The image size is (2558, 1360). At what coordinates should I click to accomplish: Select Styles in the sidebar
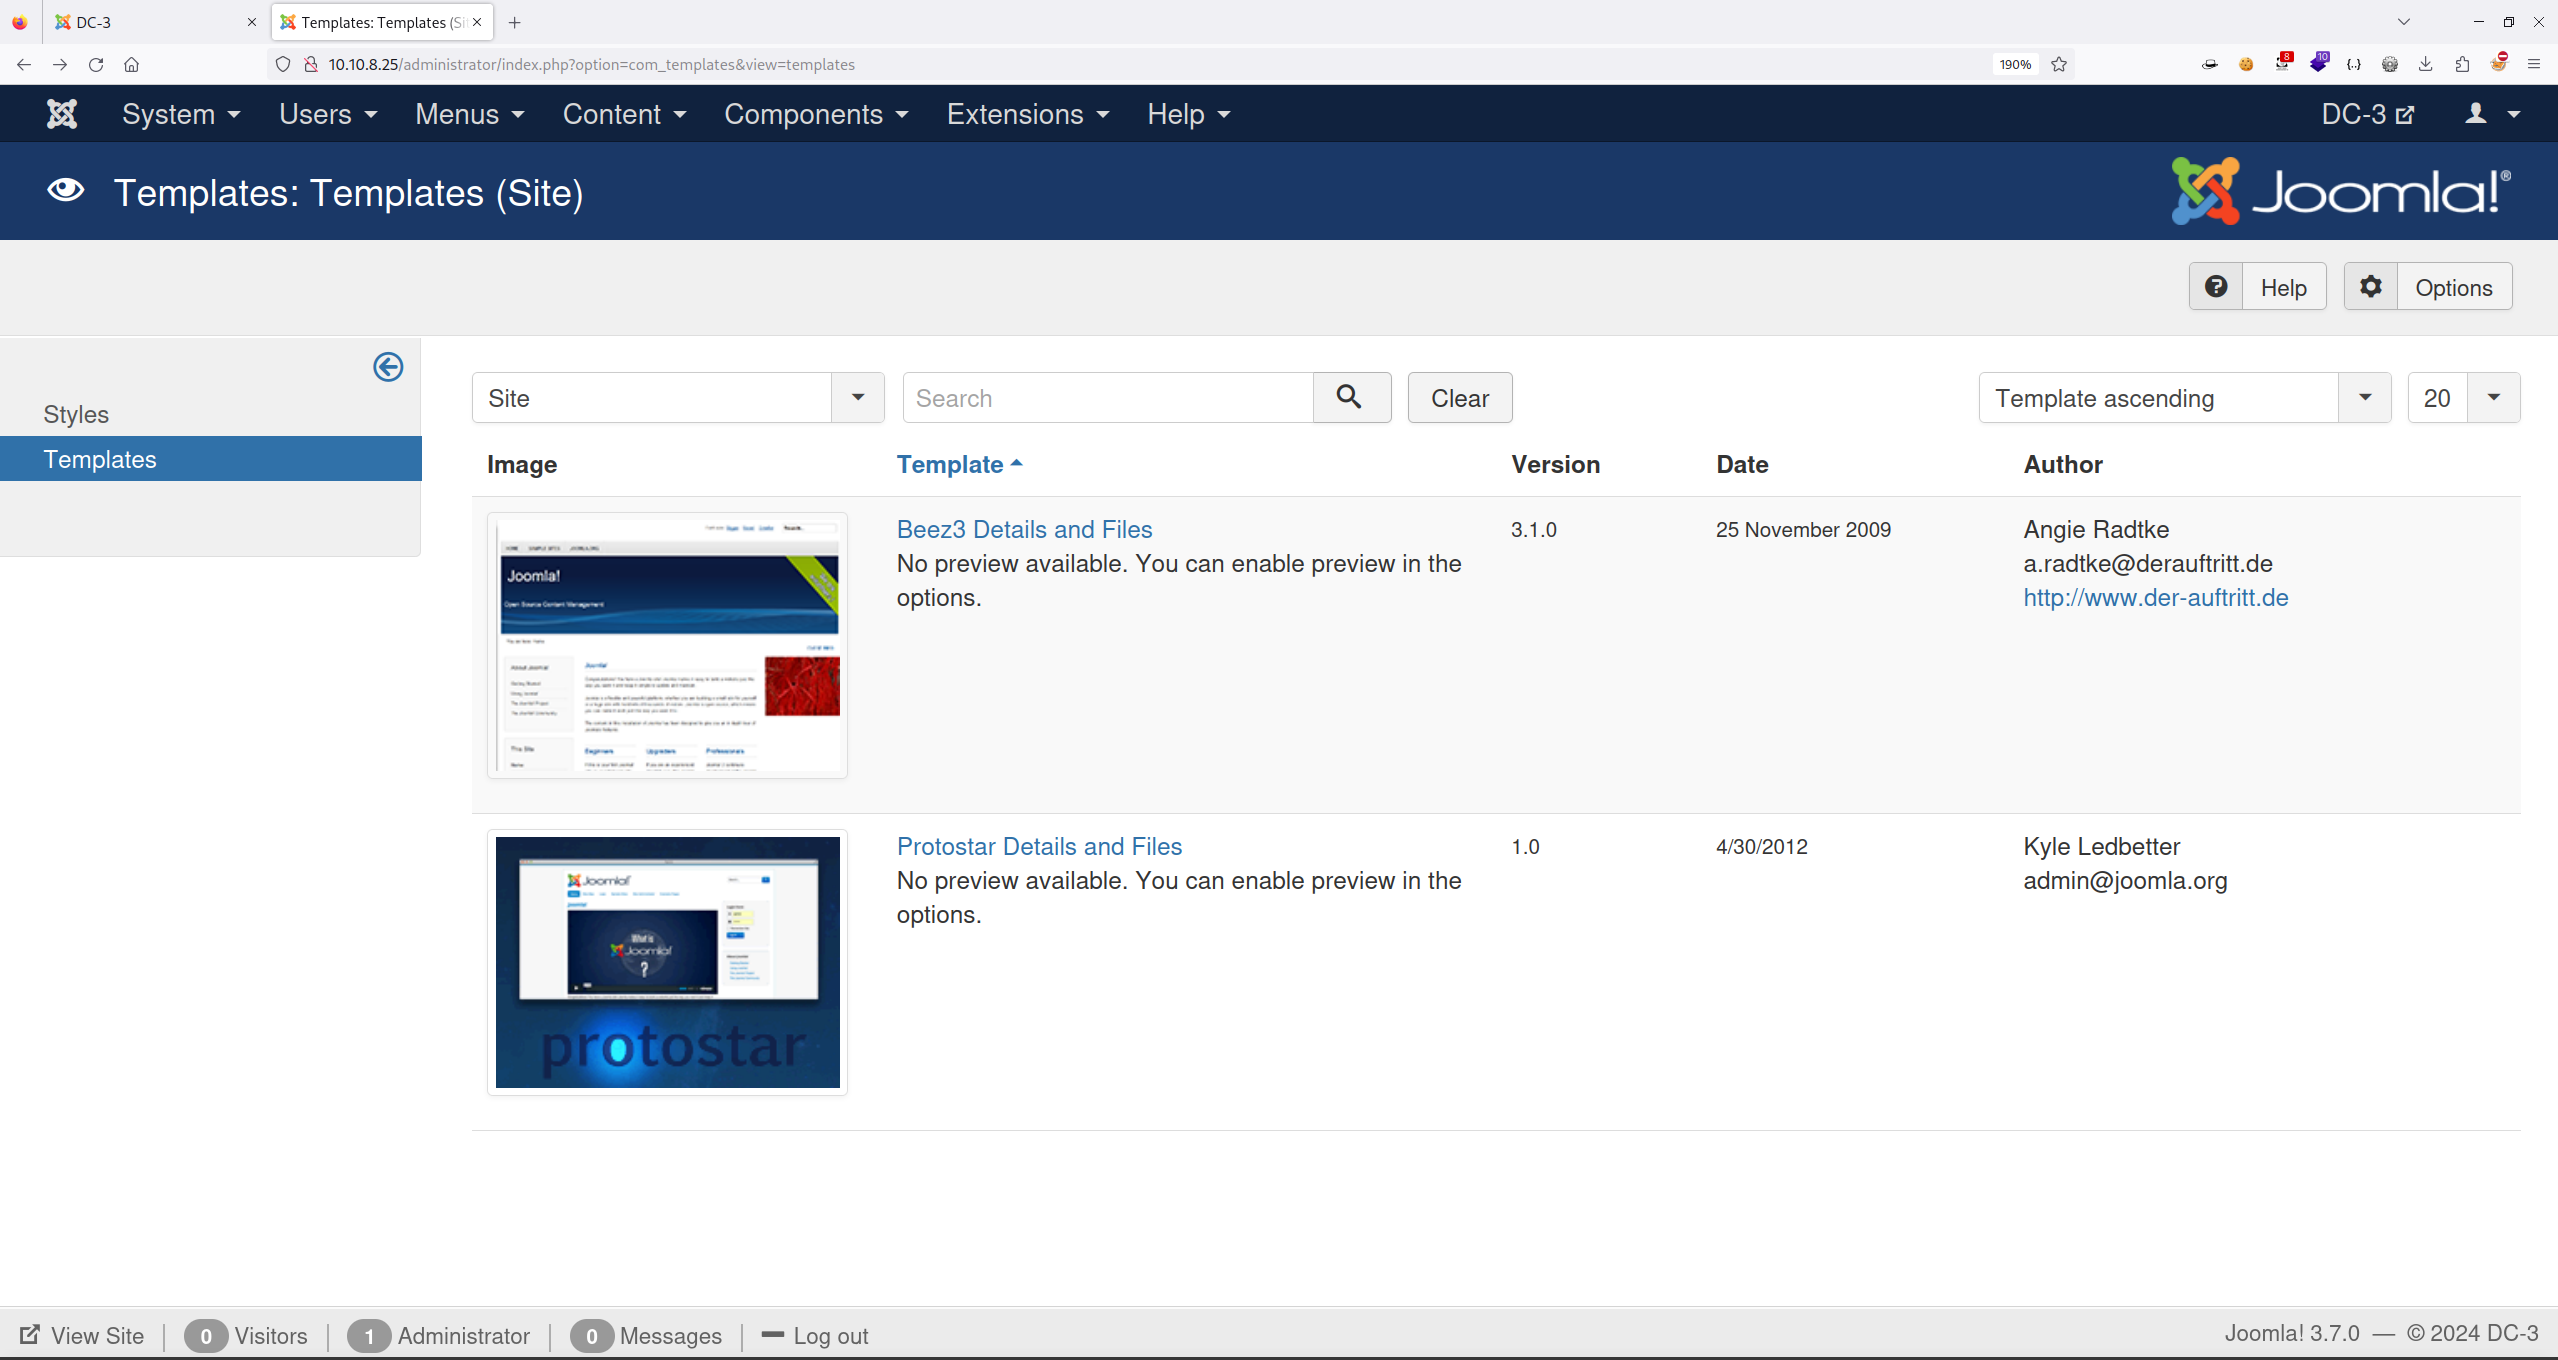coord(76,414)
